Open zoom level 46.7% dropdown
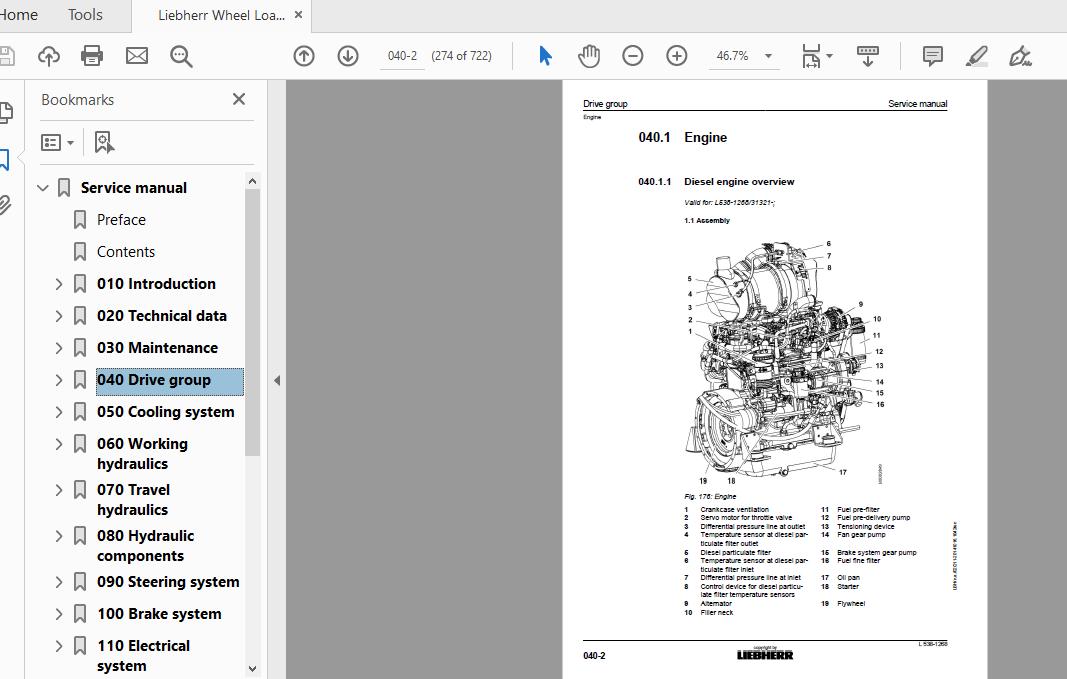Image resolution: width=1067 pixels, height=679 pixels. [768, 56]
